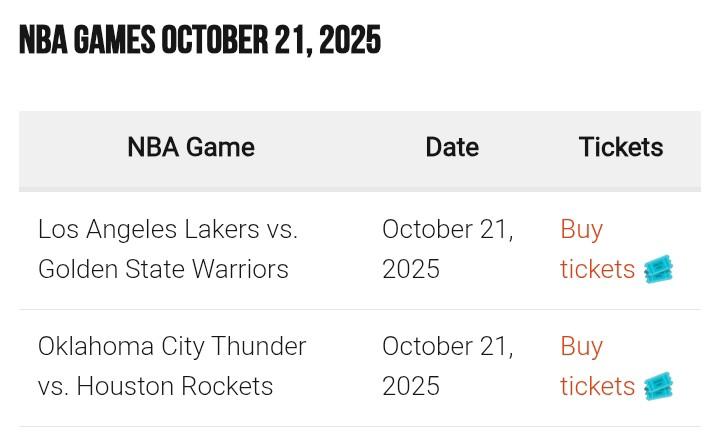Viewport: 720px width, 438px height.
Task: Select the Tickets column header
Action: pyautogui.click(x=621, y=148)
